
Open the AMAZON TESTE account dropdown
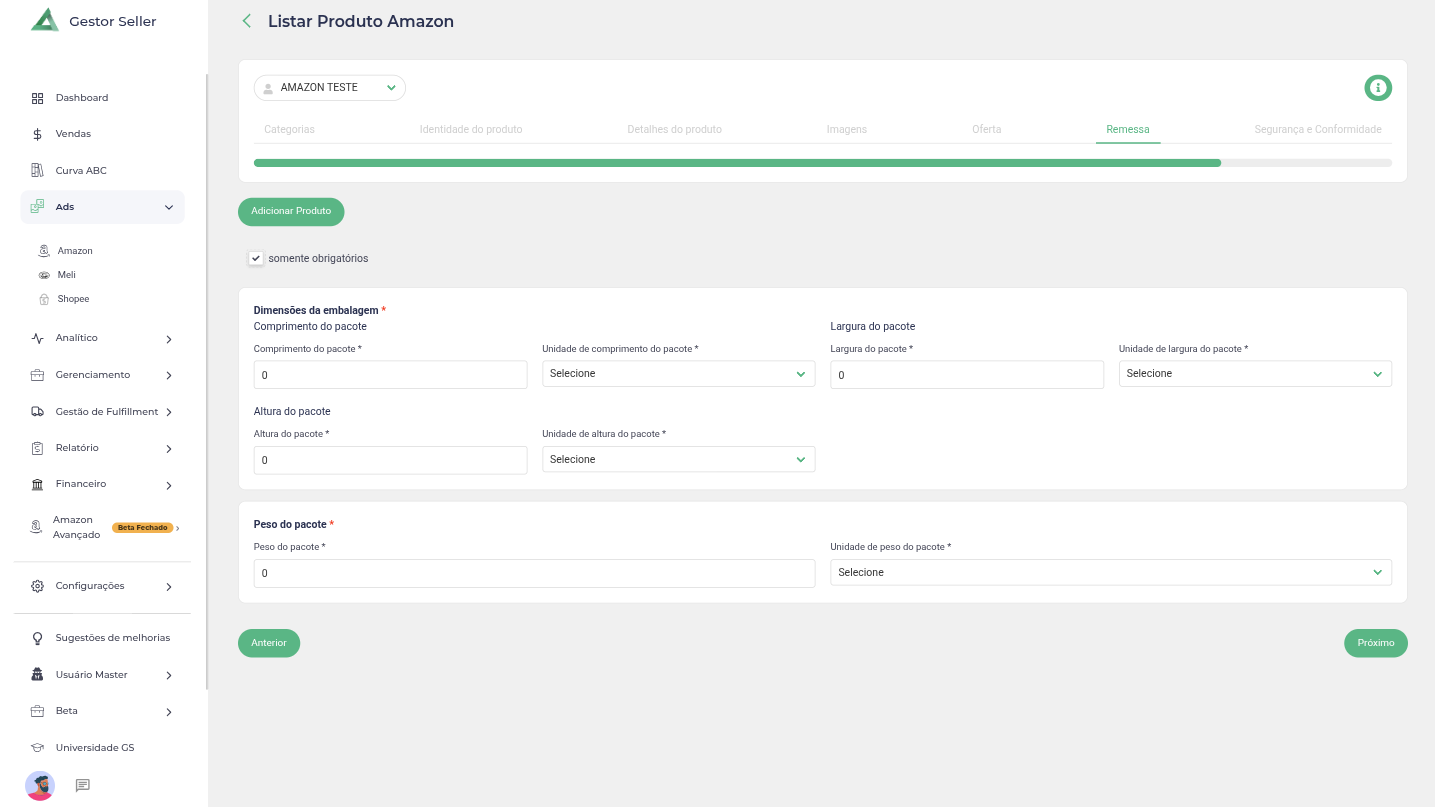(x=330, y=88)
